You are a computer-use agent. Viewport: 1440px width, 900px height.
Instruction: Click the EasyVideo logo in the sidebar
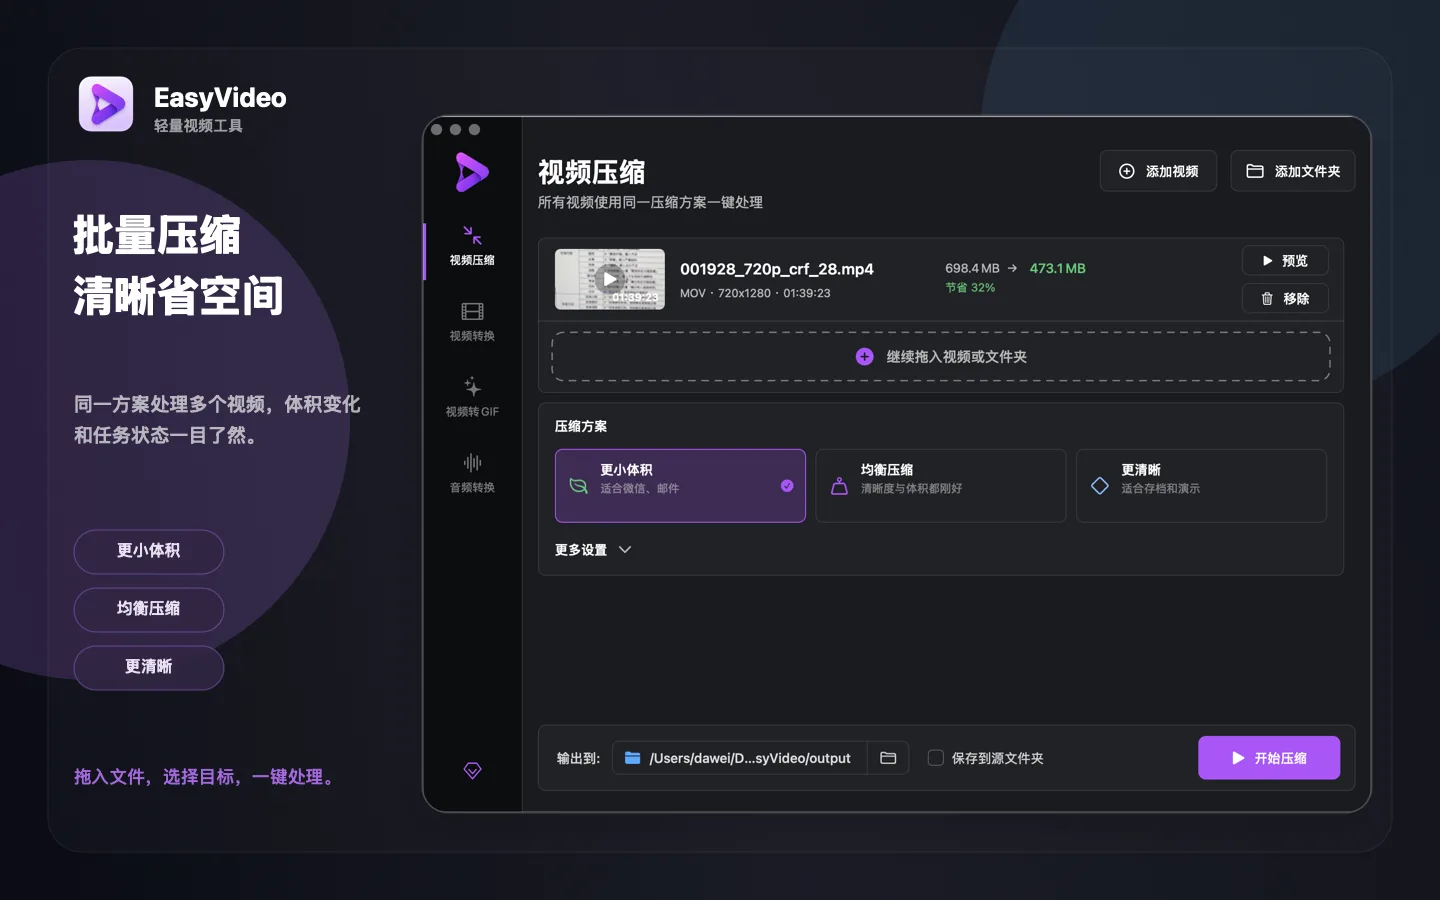472,172
